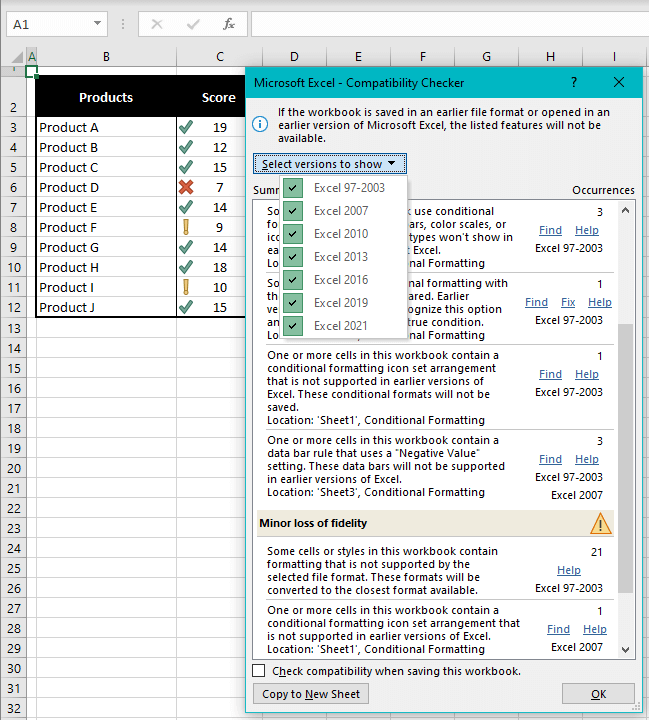Click the minor loss warning triangle icon
The width and height of the screenshot is (649, 720).
[x=600, y=523]
